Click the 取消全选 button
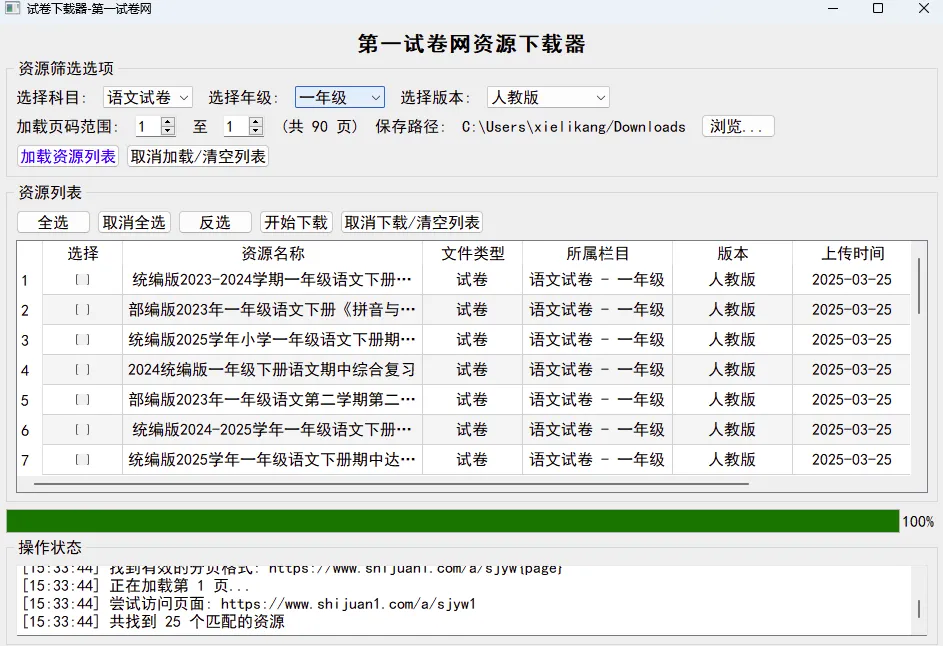Image resolution: width=943 pixels, height=646 pixels. pos(134,223)
